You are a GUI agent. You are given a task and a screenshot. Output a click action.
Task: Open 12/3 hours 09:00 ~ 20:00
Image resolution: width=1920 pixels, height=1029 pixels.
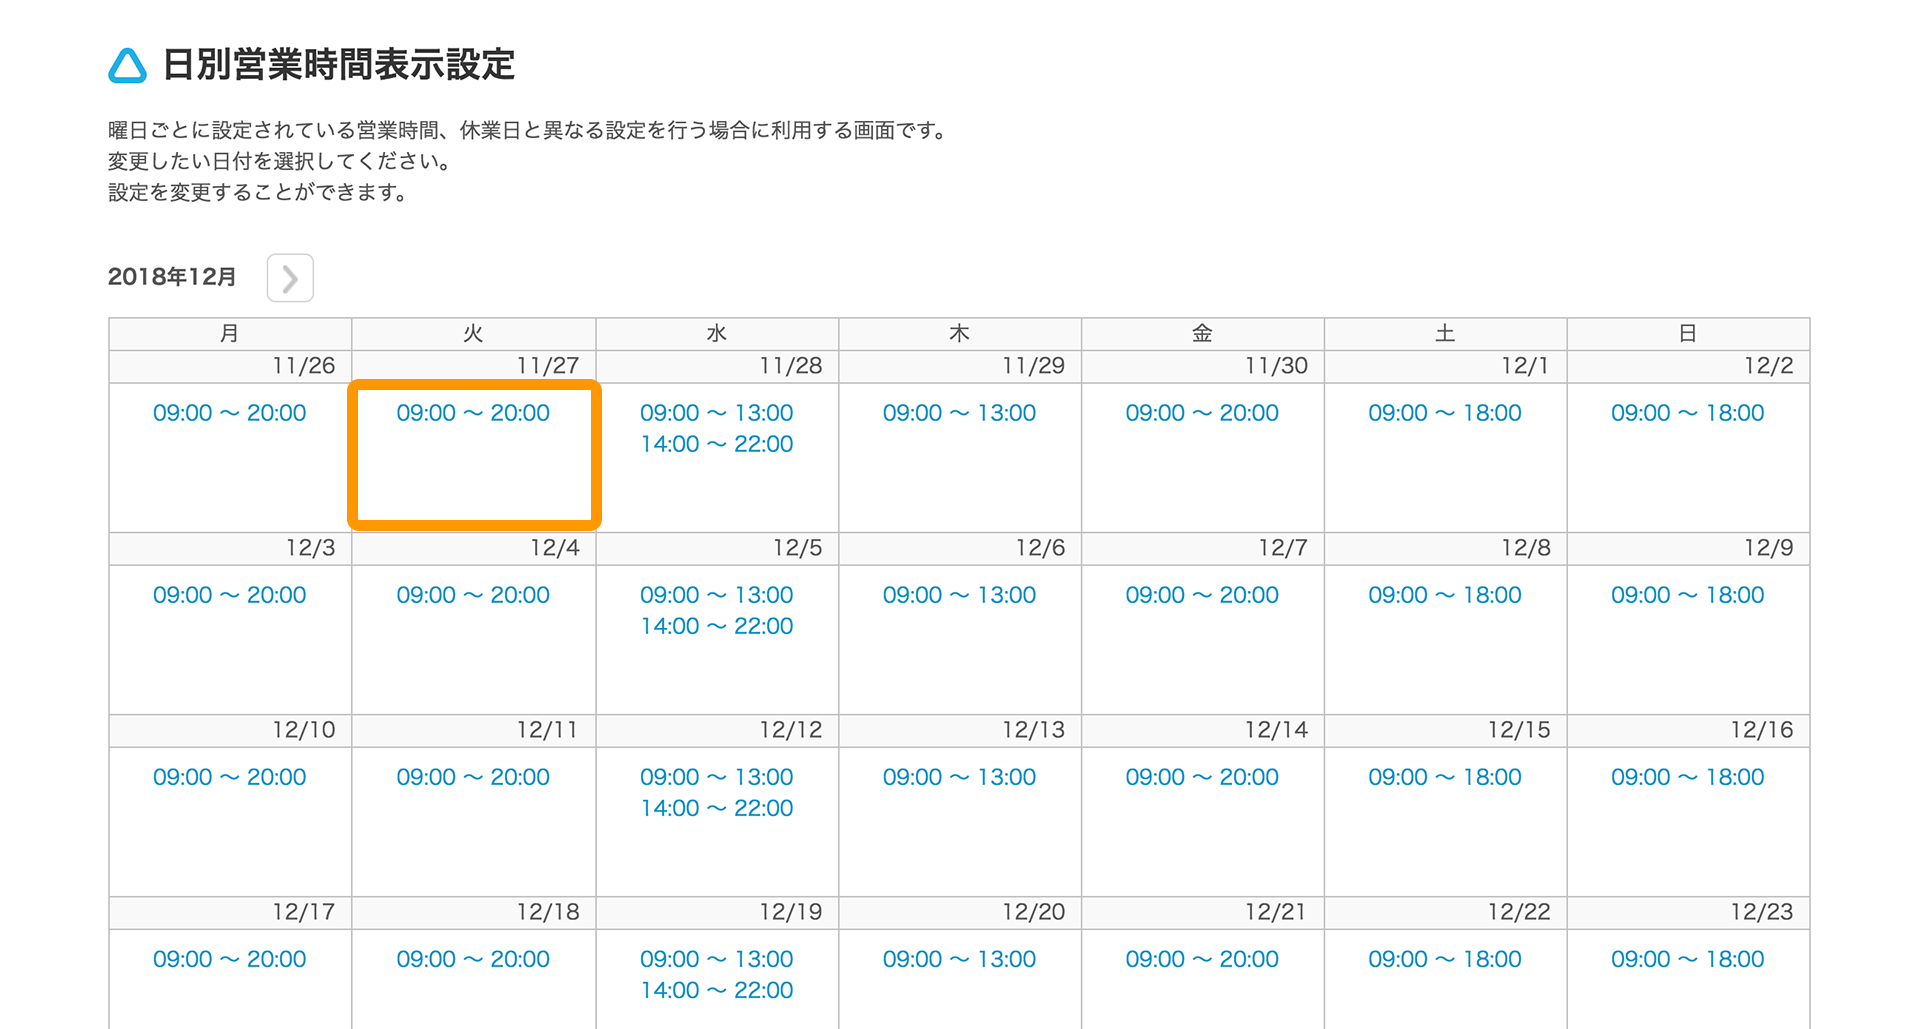pyautogui.click(x=229, y=595)
